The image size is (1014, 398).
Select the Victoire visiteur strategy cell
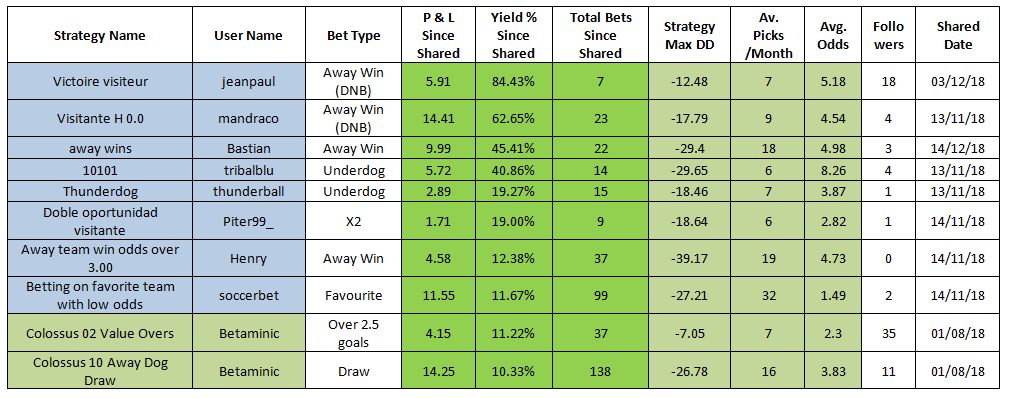click(x=100, y=81)
